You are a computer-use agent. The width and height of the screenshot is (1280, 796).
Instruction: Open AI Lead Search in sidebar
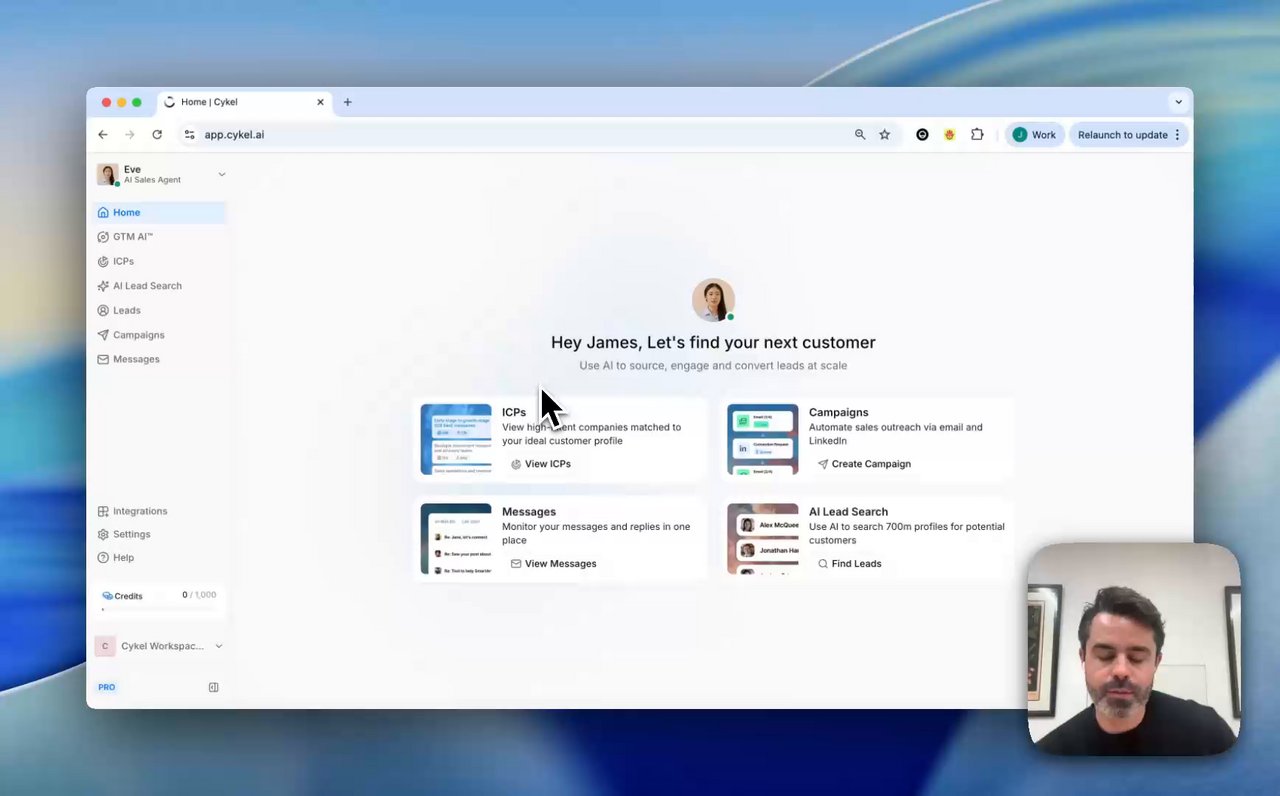(x=160, y=286)
